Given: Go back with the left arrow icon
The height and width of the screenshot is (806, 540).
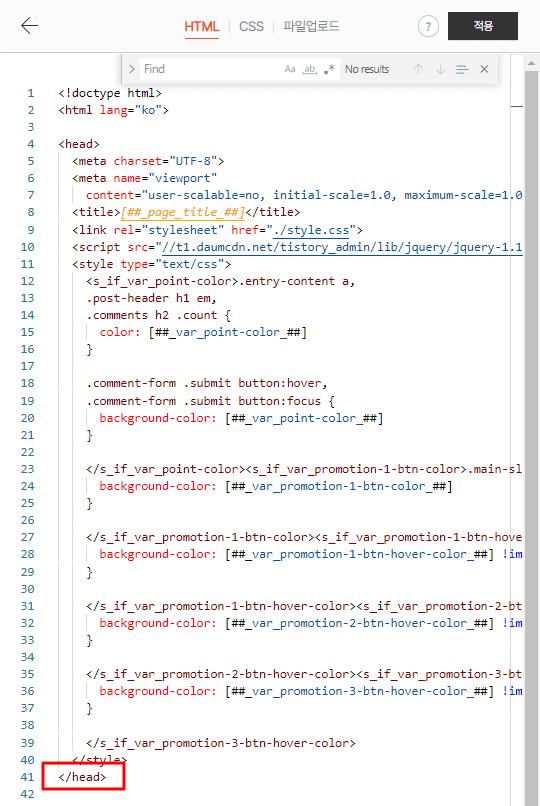Looking at the screenshot, I should (29, 26).
